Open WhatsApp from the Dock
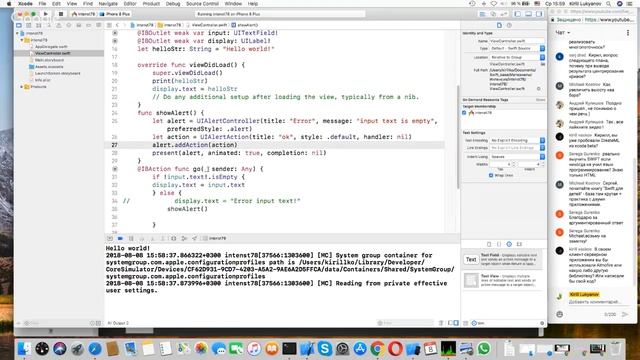 point(484,349)
